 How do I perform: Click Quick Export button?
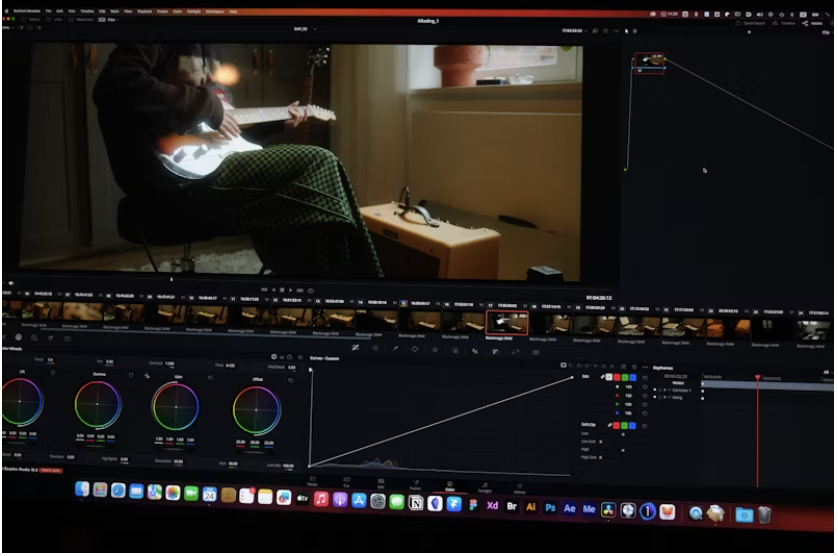pyautogui.click(x=751, y=23)
